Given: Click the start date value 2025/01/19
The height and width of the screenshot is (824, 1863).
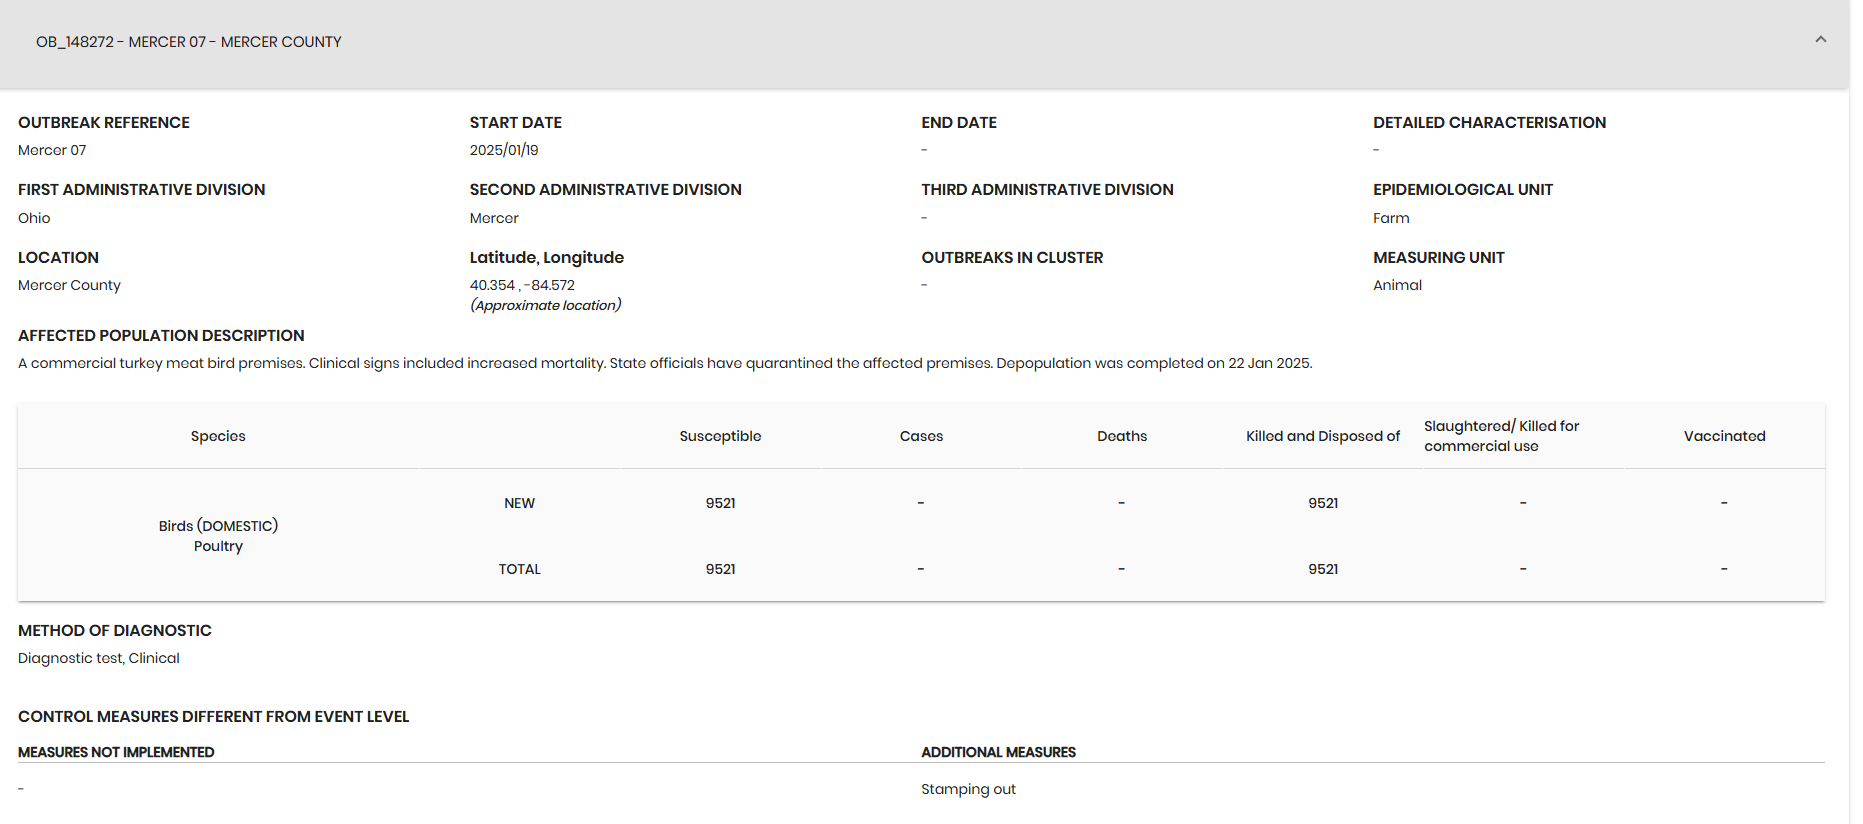Looking at the screenshot, I should (504, 150).
